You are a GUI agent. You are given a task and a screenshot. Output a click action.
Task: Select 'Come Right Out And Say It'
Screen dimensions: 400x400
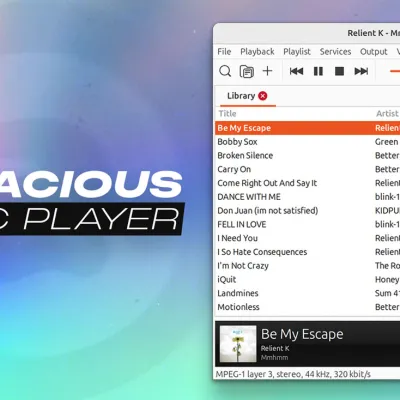point(267,183)
